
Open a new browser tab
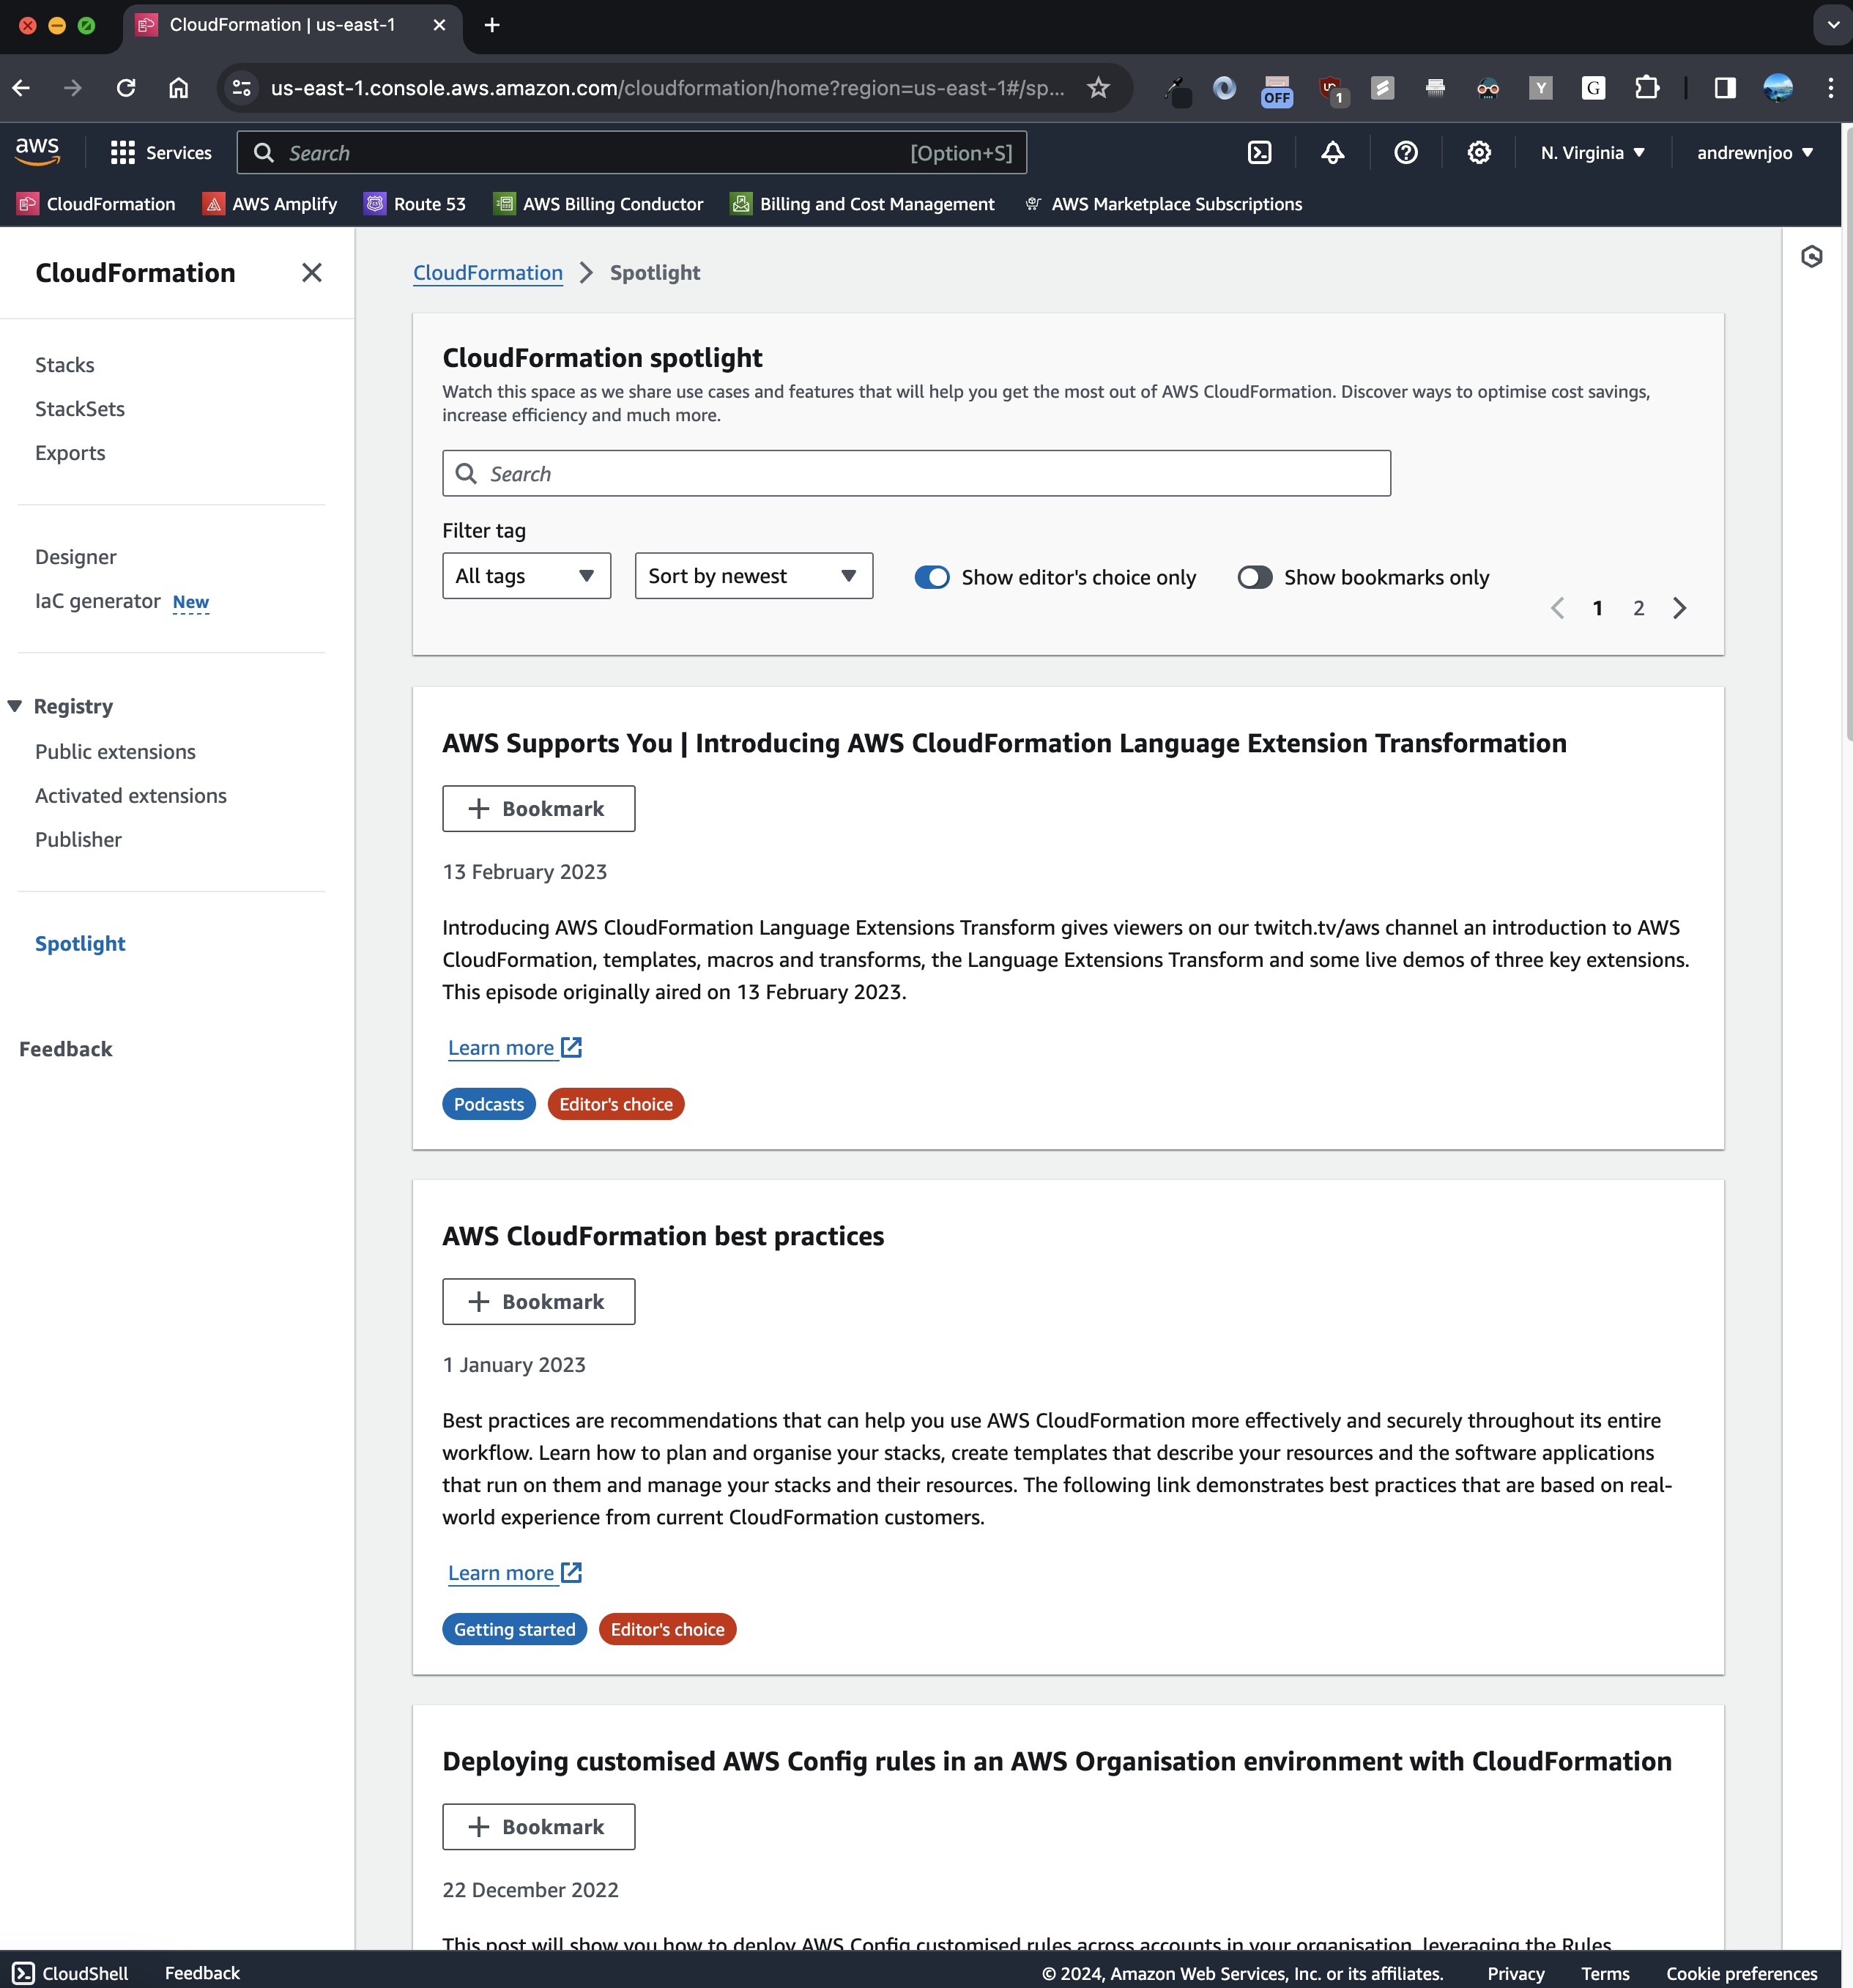491,25
